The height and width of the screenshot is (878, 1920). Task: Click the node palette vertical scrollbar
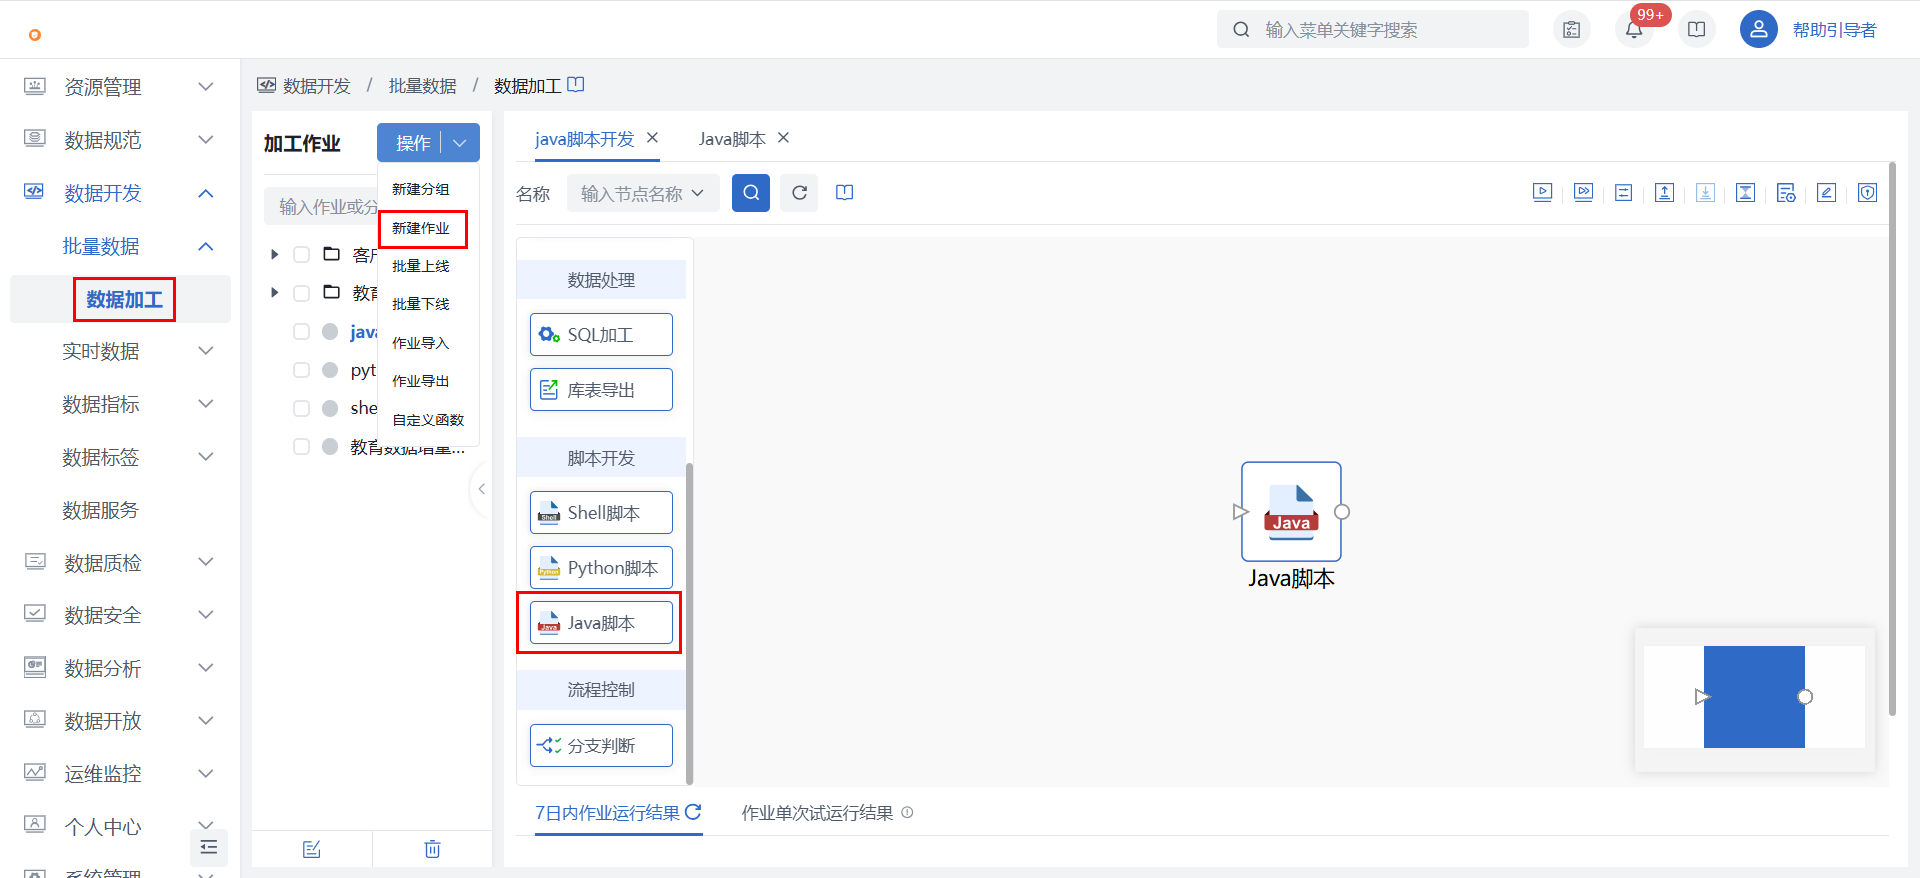click(689, 623)
